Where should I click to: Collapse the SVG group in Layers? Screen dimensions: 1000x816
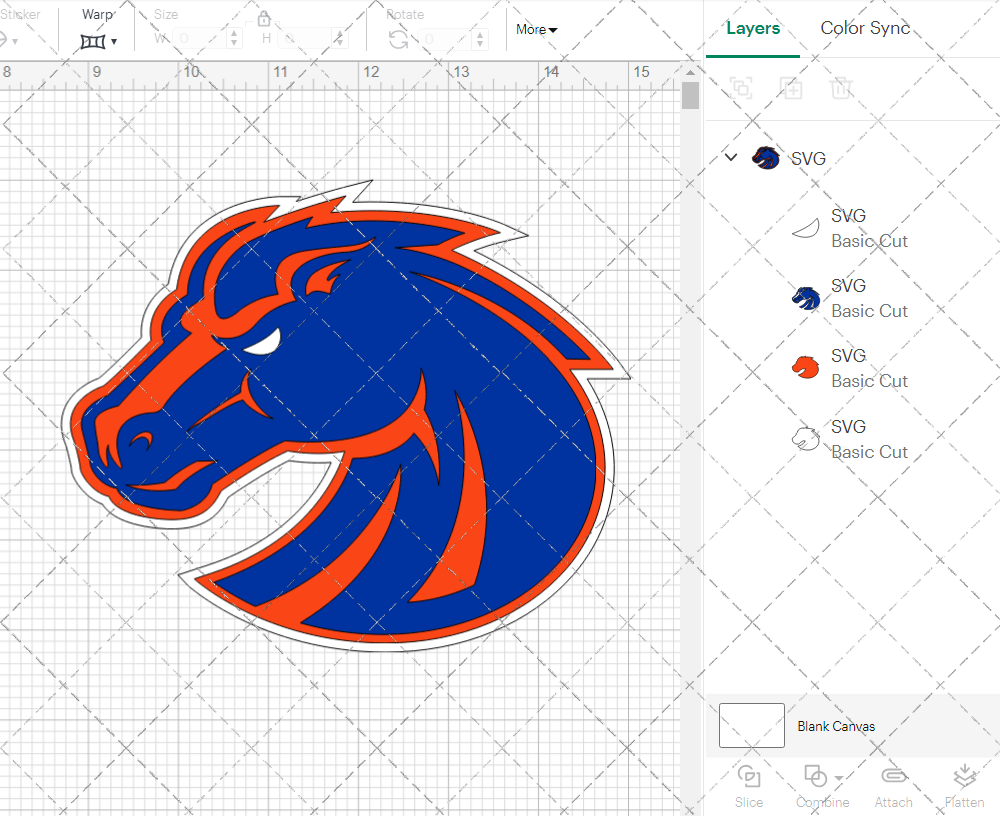[731, 157]
